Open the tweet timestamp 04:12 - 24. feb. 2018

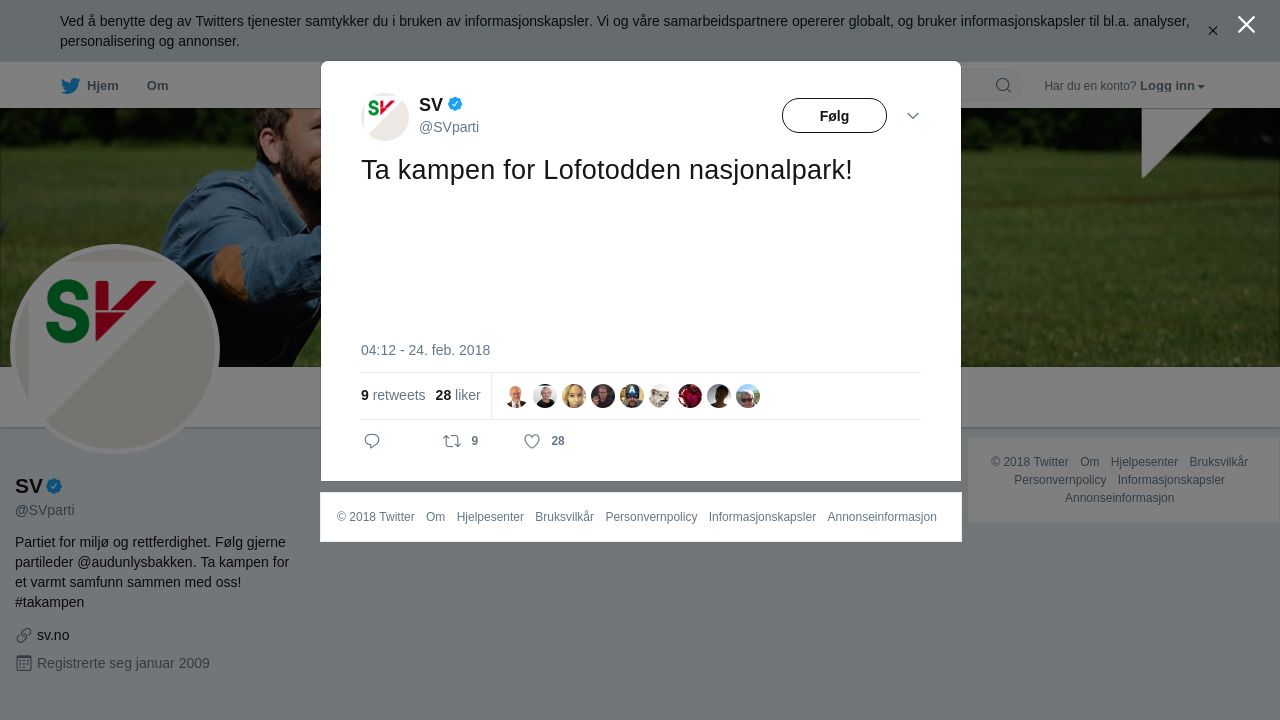pos(425,350)
